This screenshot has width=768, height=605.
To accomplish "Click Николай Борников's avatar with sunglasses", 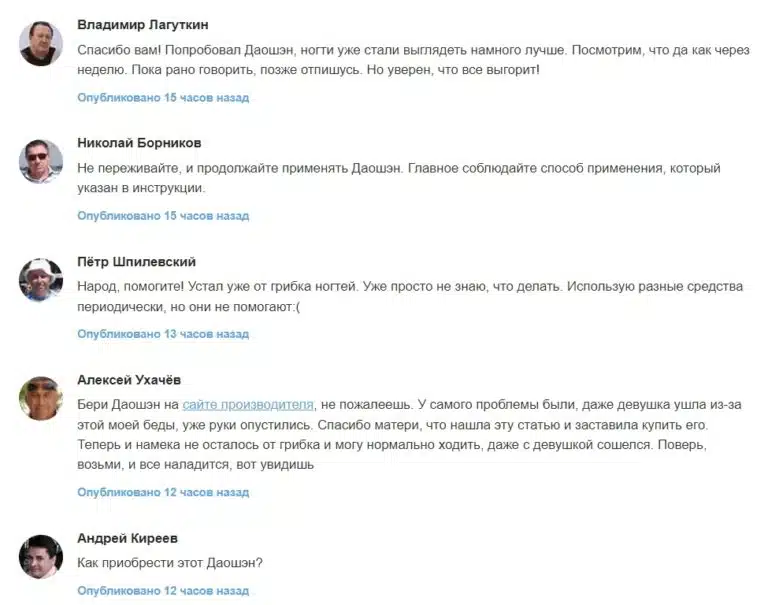I will 41,162.
